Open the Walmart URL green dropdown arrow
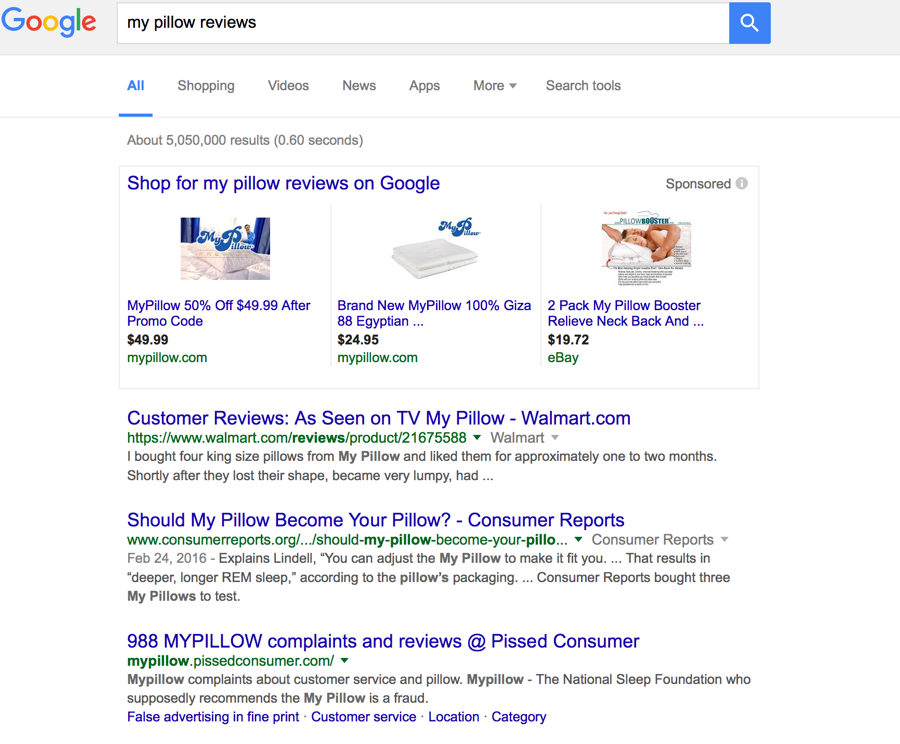Screen dimensions: 900x744 click(x=477, y=438)
